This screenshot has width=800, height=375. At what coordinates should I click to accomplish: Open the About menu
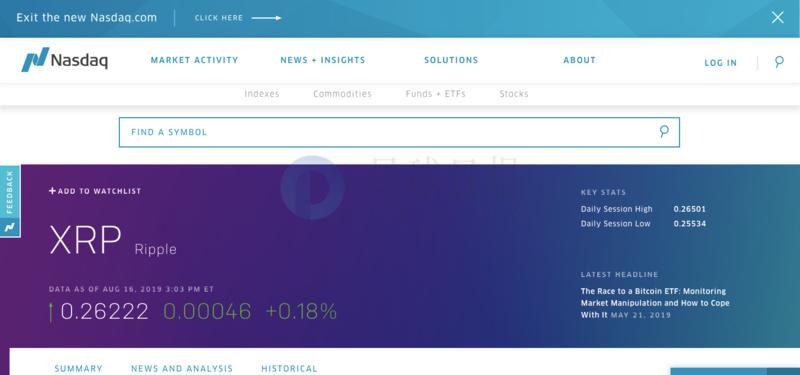click(x=580, y=60)
